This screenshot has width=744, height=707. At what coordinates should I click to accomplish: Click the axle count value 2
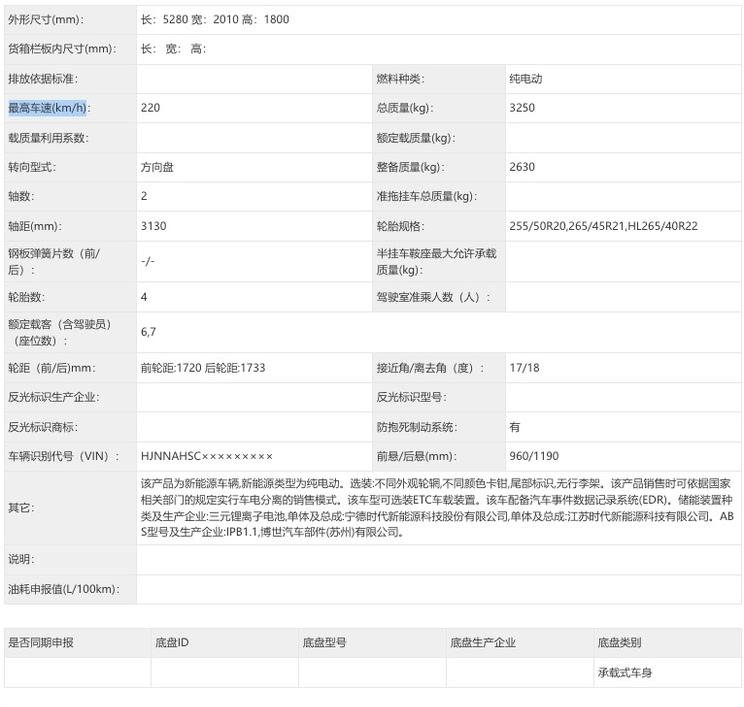point(144,196)
